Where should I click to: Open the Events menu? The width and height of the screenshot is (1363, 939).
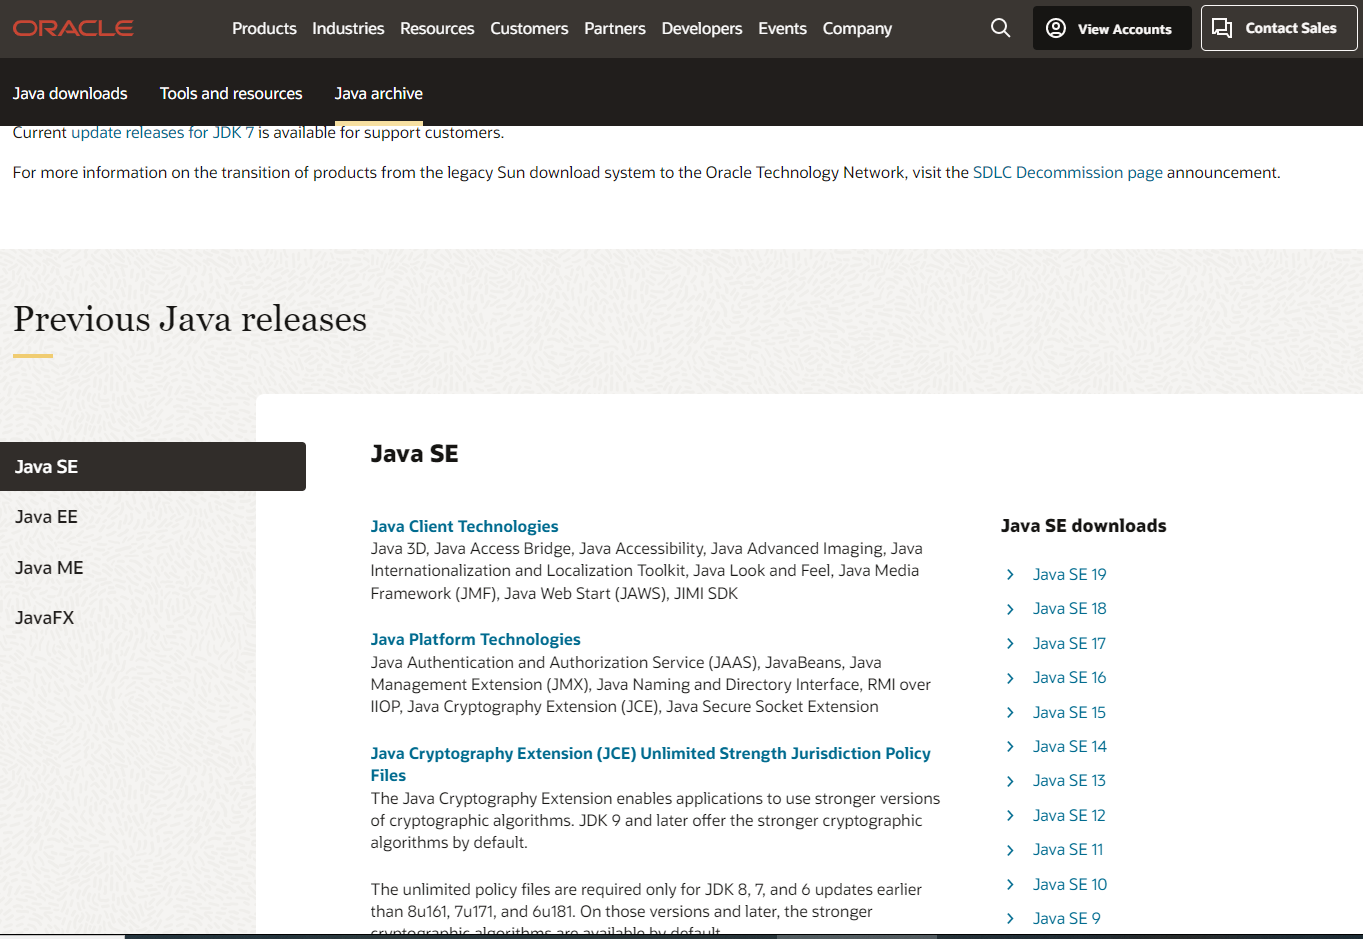click(x=782, y=28)
